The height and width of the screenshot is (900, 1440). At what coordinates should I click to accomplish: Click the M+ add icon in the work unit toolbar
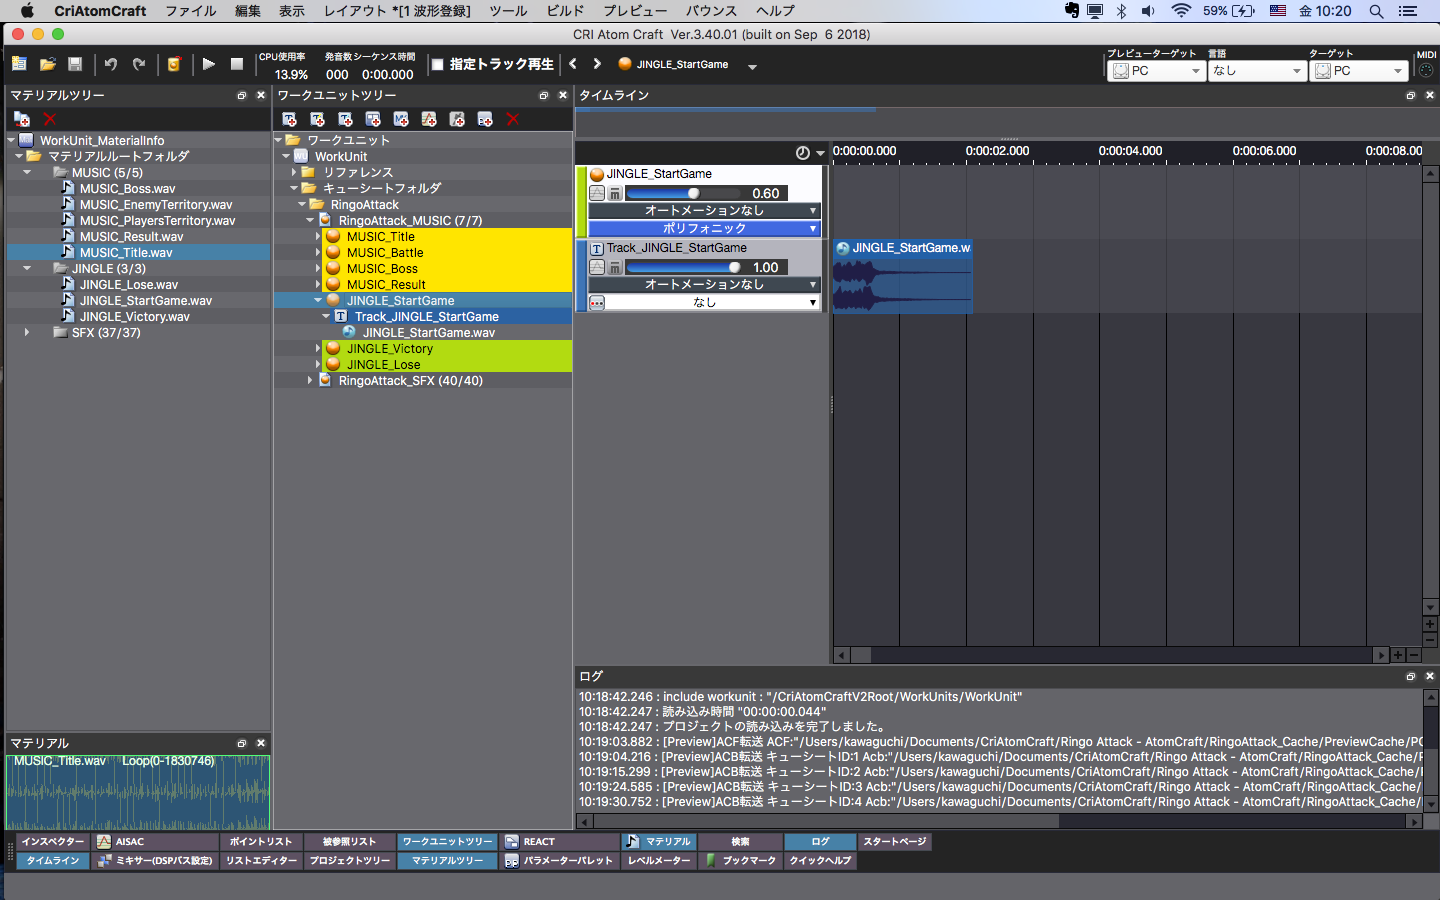(401, 119)
